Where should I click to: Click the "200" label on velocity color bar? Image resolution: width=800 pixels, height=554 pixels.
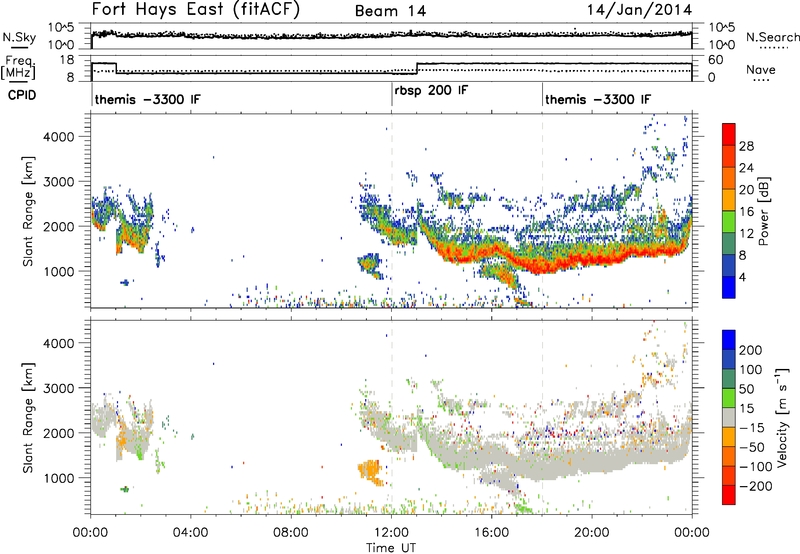click(751, 350)
